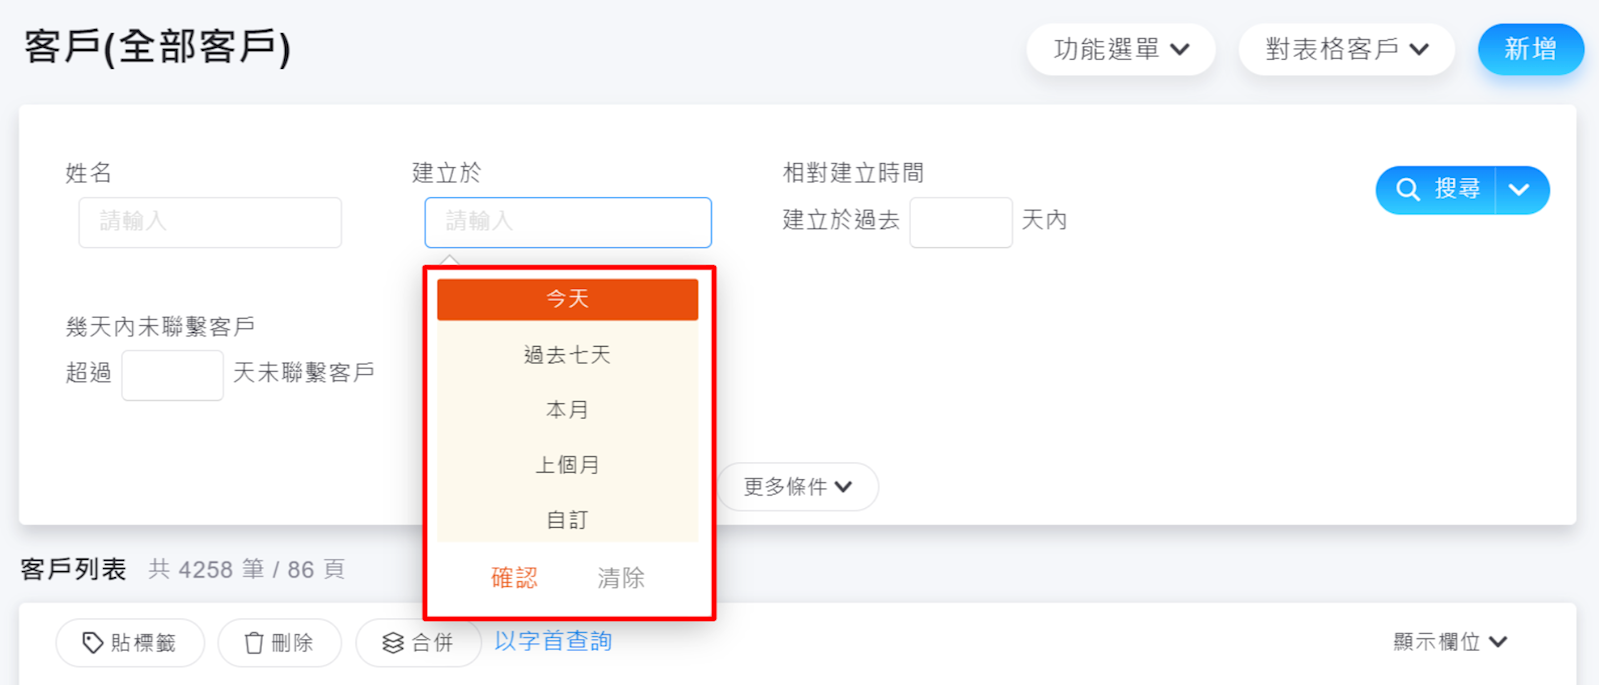Click the magnifier icon on search button
Viewport: 1599px width, 685px height.
[1408, 190]
